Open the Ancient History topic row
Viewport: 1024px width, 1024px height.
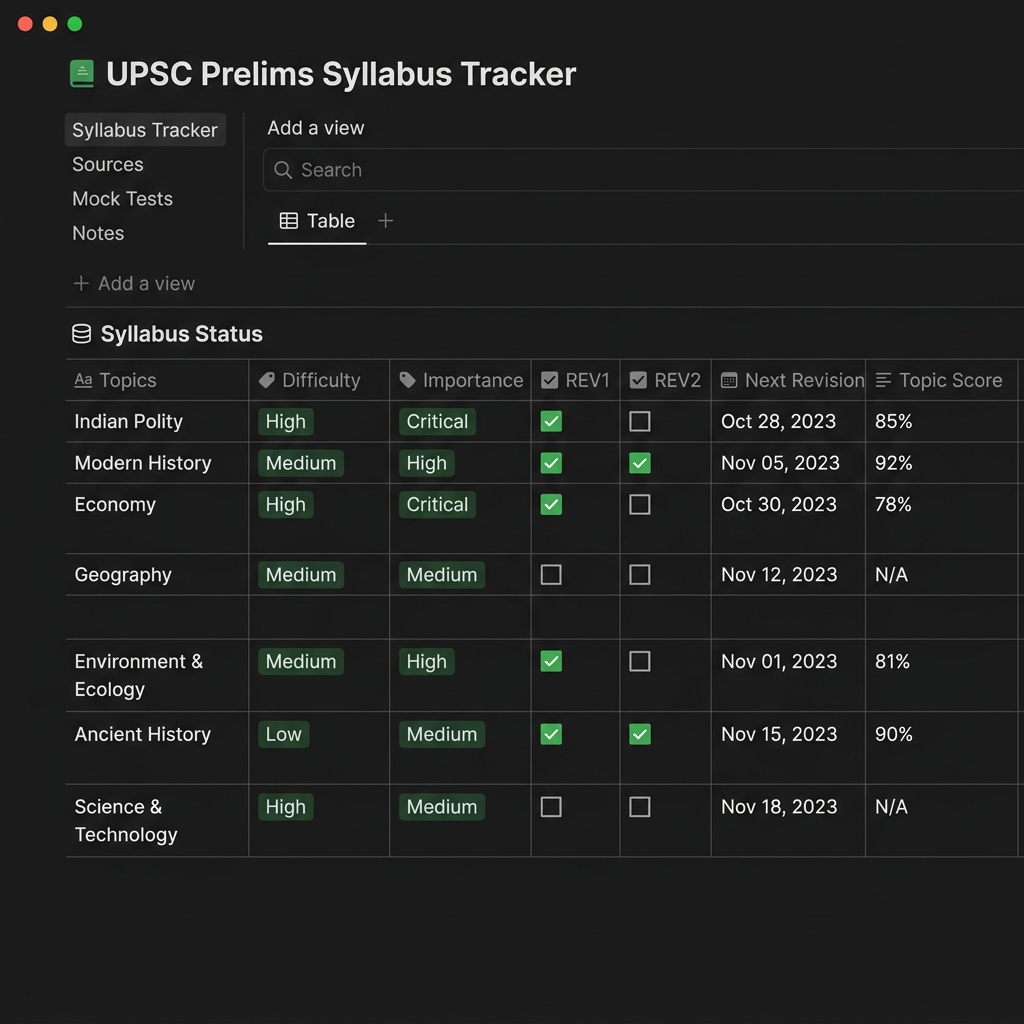tap(143, 734)
